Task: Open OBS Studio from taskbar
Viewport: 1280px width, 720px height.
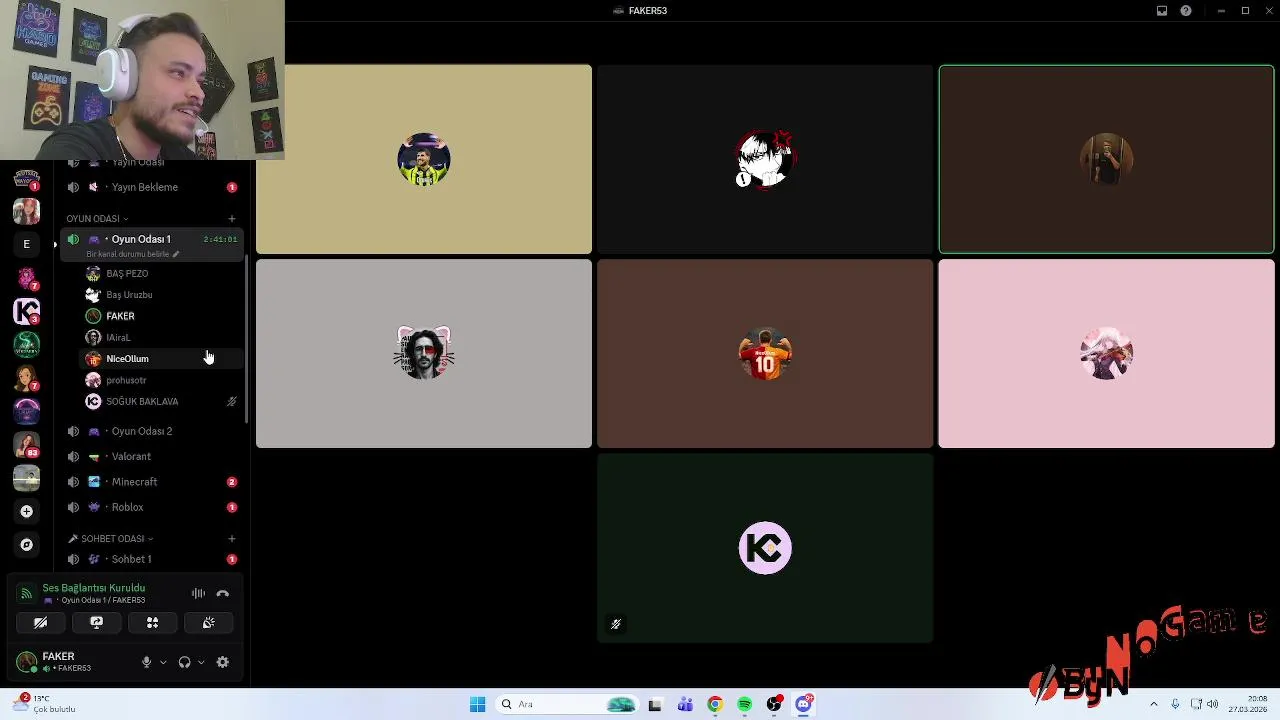Action: [x=774, y=704]
